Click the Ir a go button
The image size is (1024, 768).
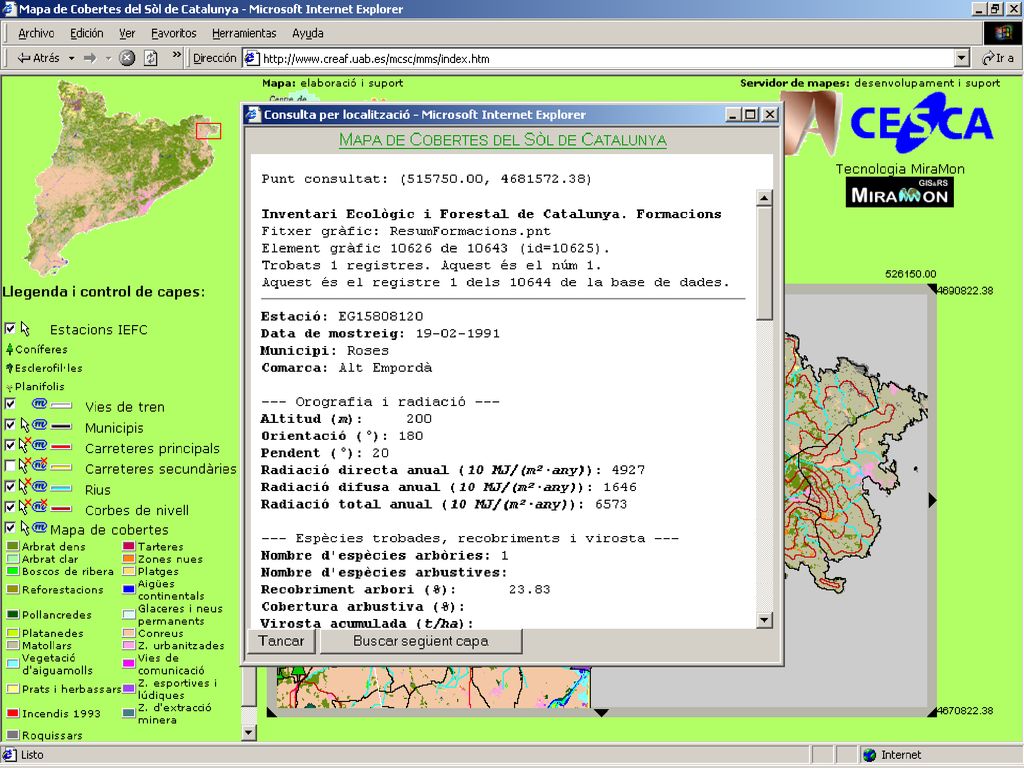[999, 58]
